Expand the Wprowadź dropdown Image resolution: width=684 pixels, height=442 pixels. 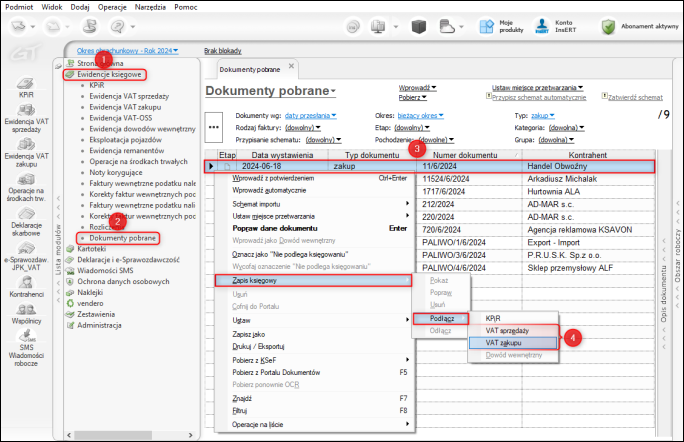pyautogui.click(x=415, y=88)
